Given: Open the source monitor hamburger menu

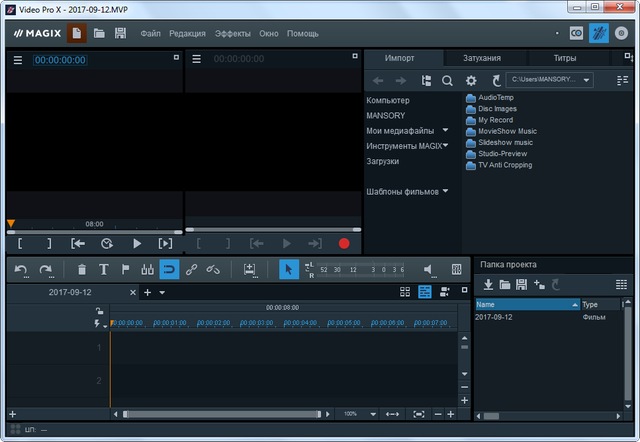Looking at the screenshot, I should (196, 59).
